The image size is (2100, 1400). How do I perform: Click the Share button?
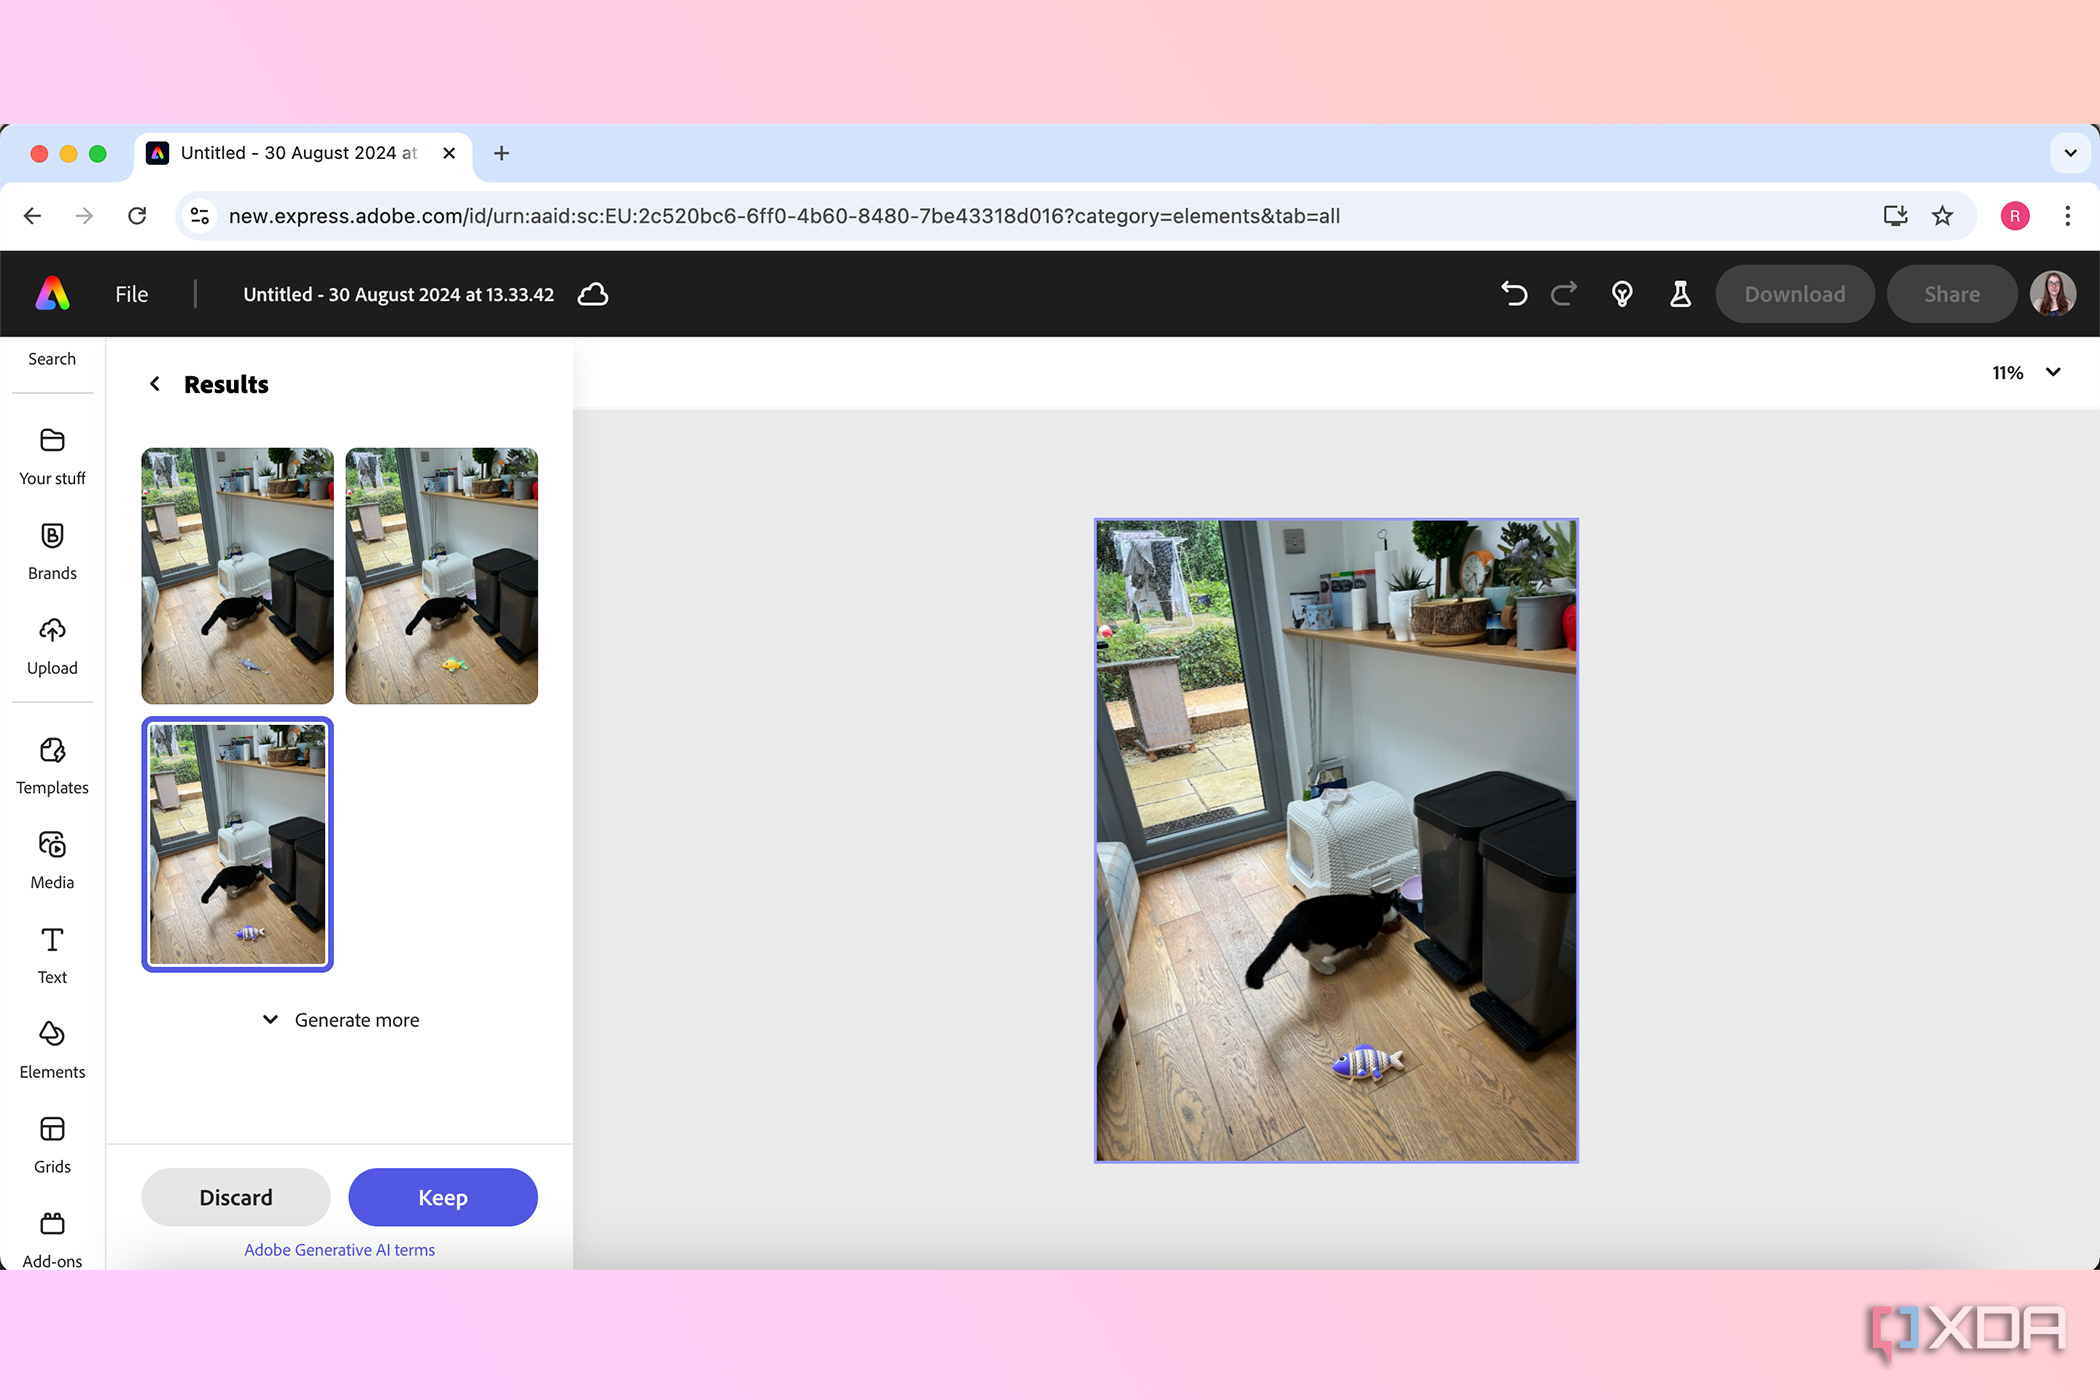[1952, 294]
